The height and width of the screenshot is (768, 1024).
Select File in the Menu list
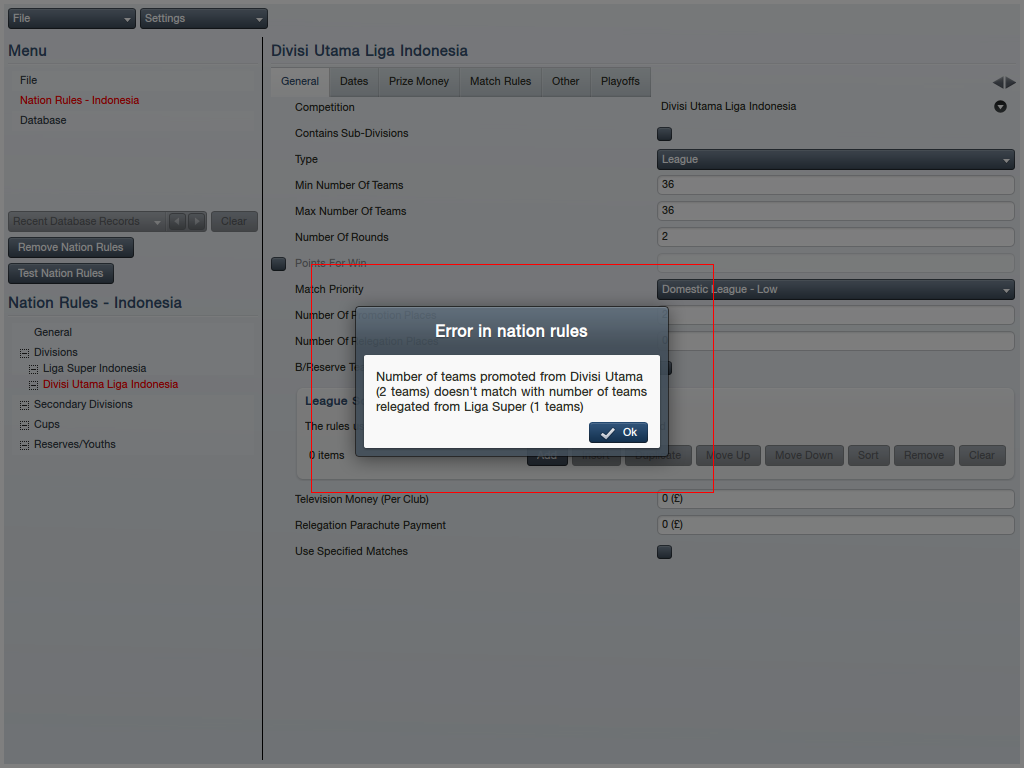[x=28, y=80]
